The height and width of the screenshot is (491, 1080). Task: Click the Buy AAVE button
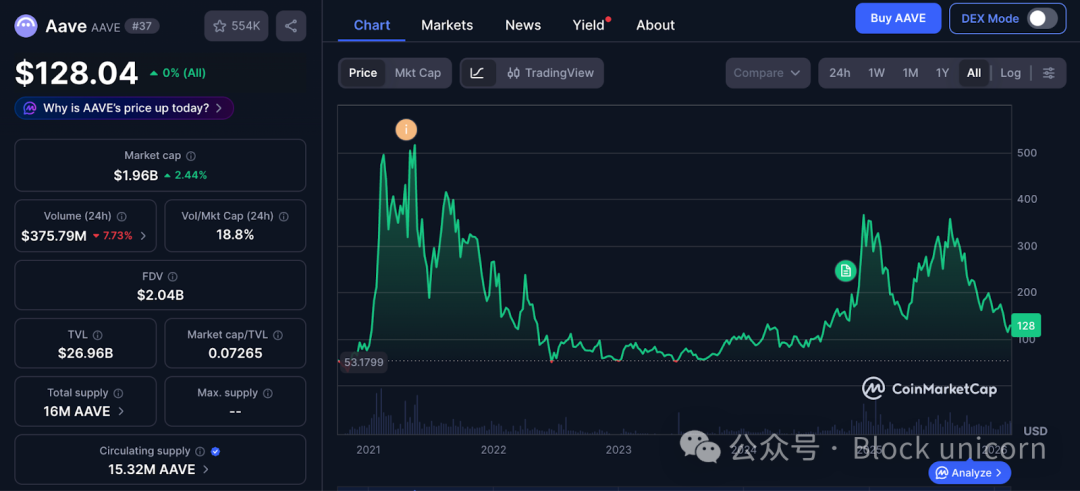pyautogui.click(x=898, y=18)
